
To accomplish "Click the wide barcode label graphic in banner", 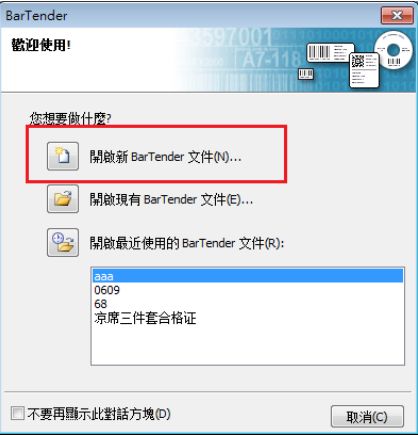I will tap(330, 52).
